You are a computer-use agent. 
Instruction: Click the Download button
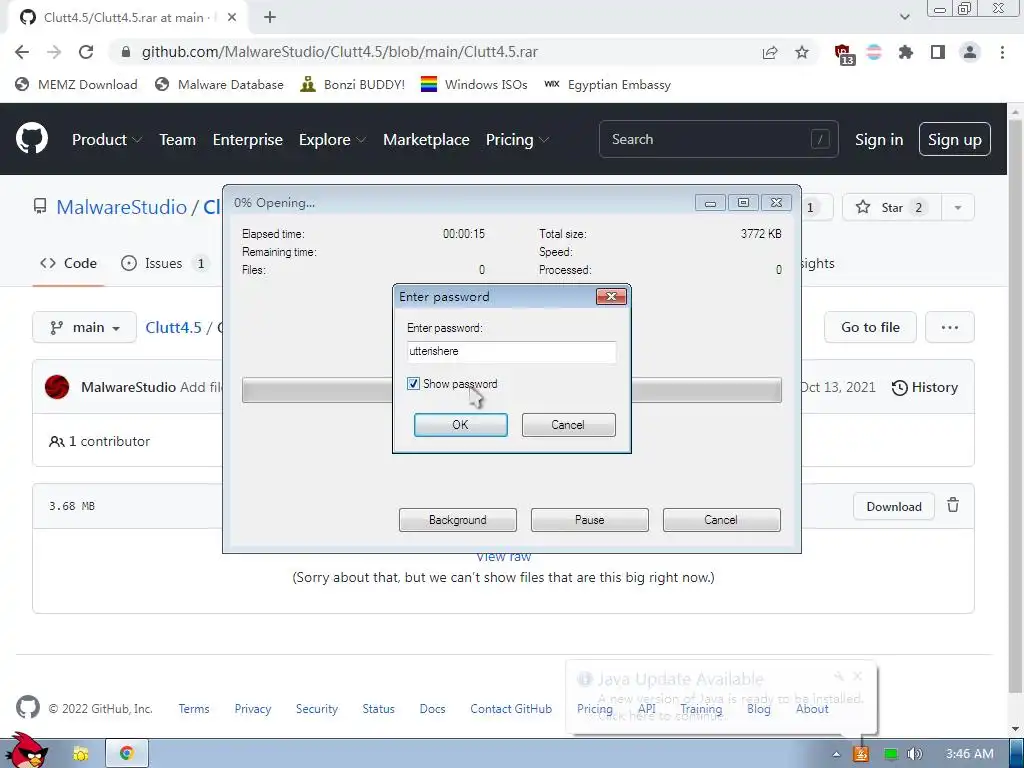(894, 506)
